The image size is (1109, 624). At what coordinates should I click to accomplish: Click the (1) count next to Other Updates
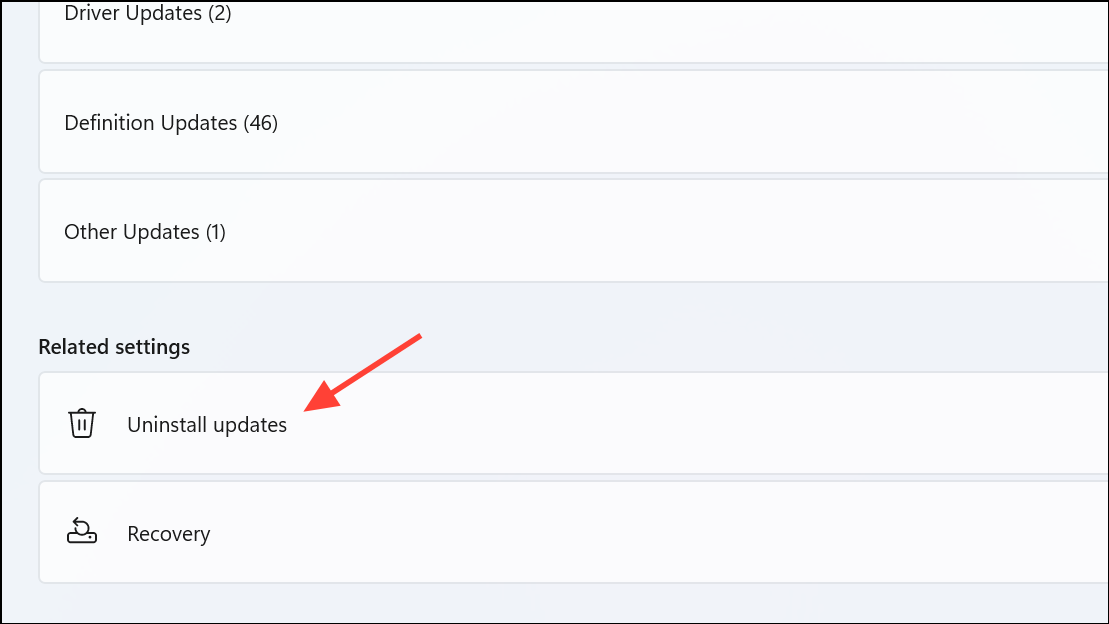[216, 232]
